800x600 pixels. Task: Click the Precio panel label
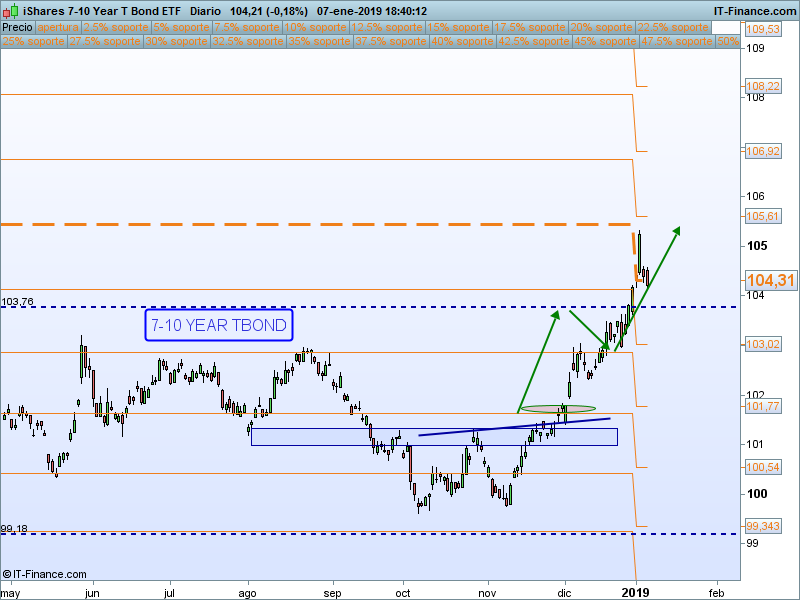(18, 28)
